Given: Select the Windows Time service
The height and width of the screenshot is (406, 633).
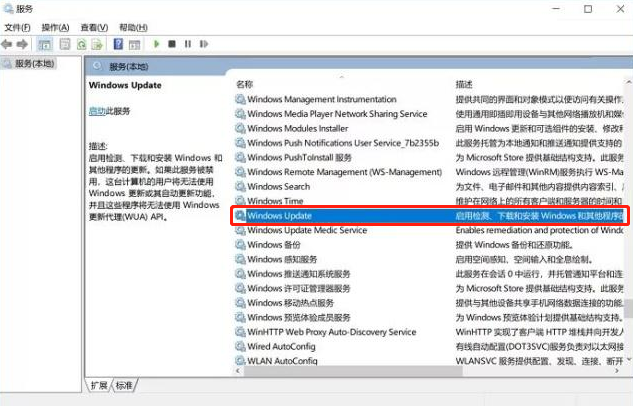Looking at the screenshot, I should pyautogui.click(x=430, y=201).
